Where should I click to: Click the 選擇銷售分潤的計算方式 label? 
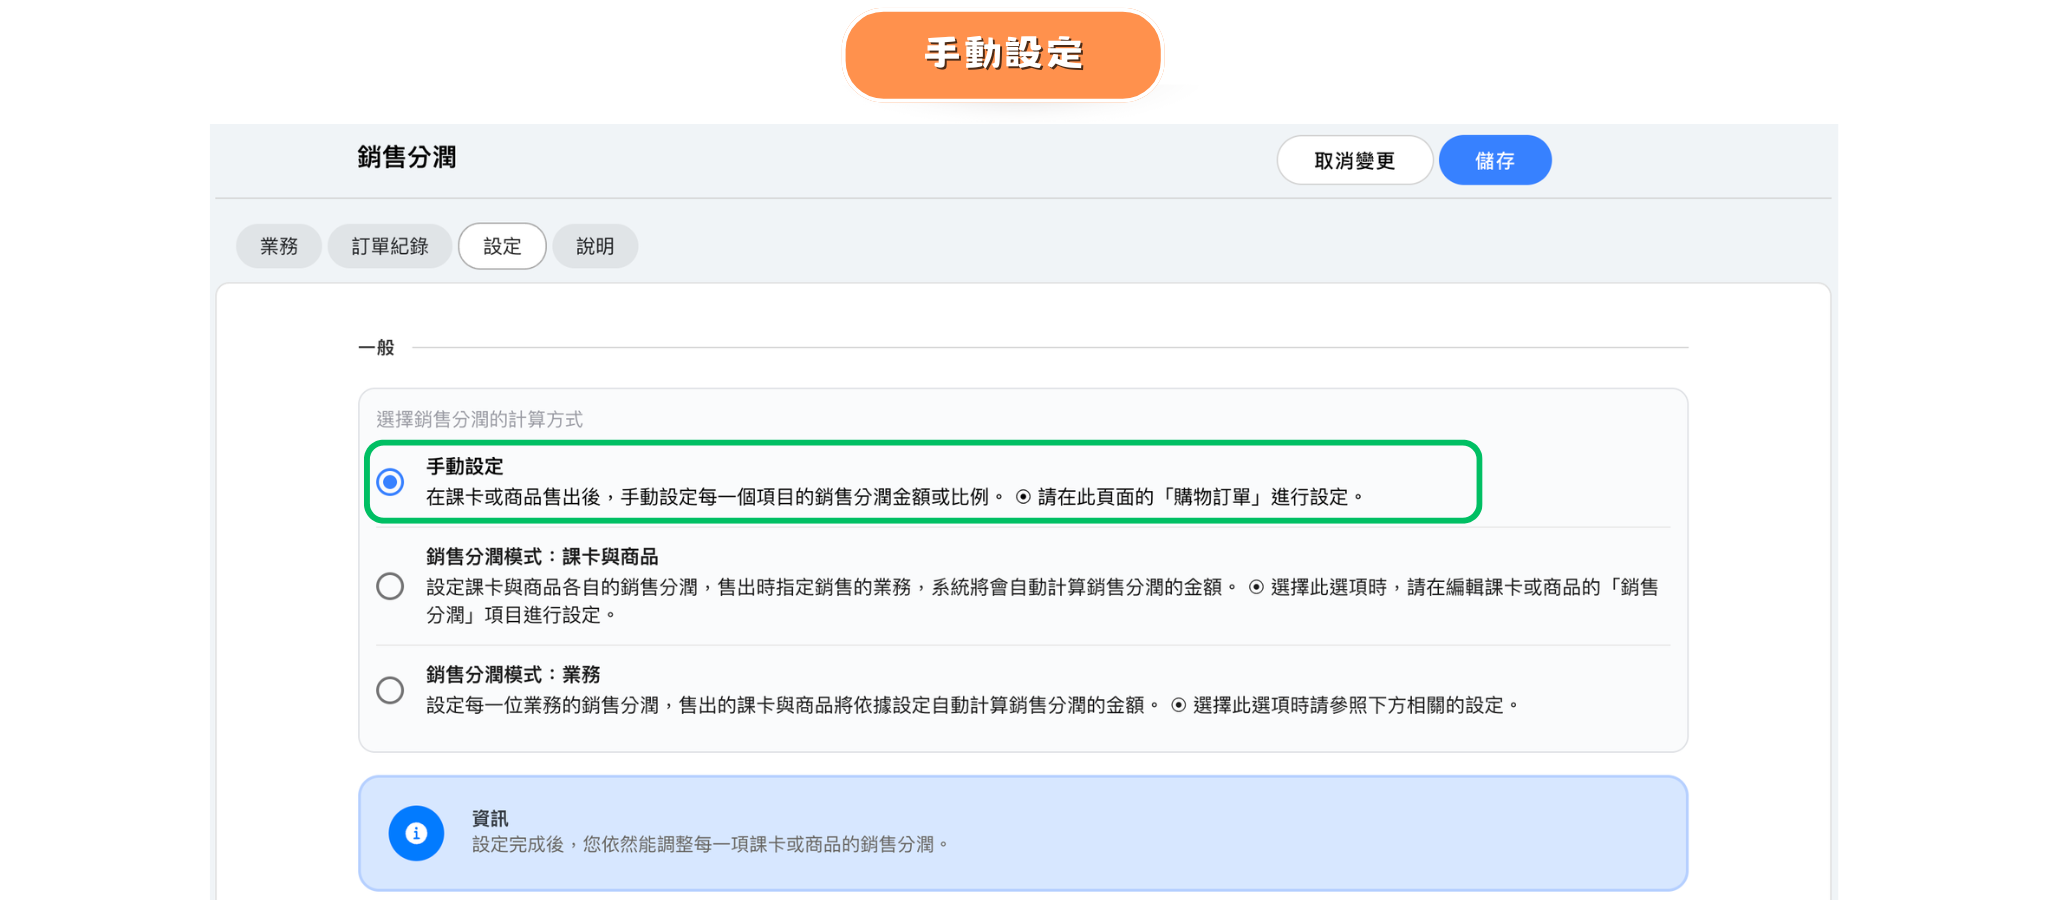click(480, 419)
